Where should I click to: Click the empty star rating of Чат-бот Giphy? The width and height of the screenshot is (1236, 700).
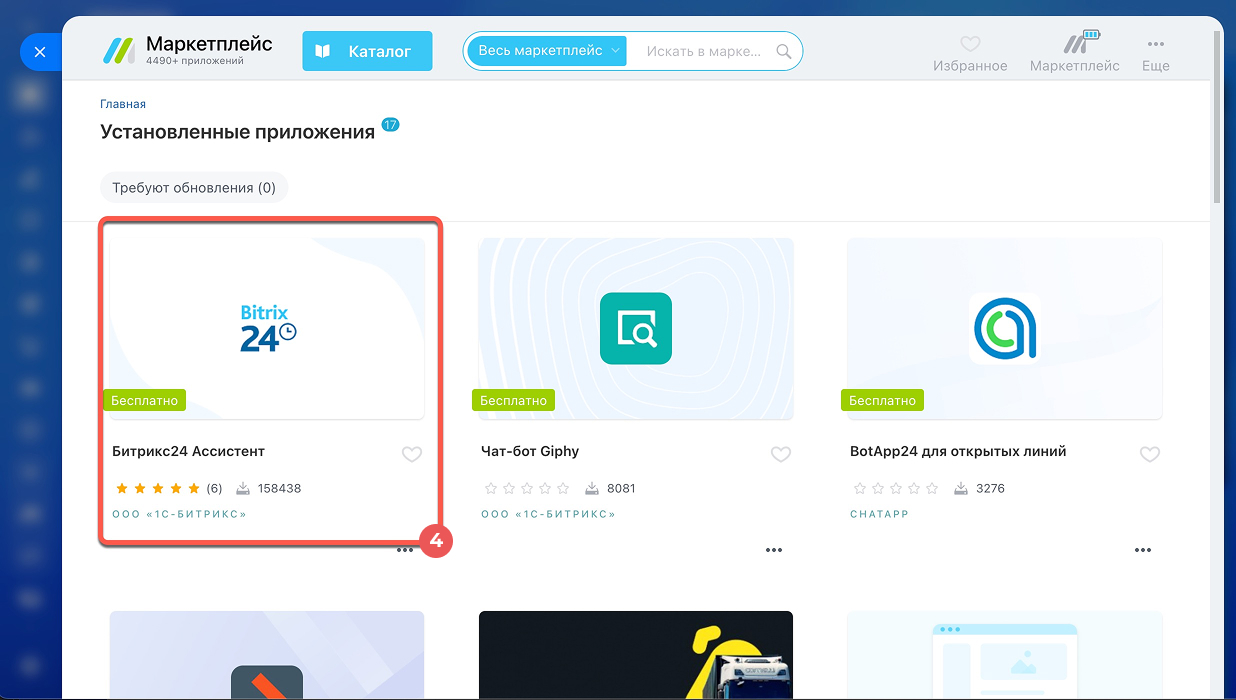coord(526,489)
